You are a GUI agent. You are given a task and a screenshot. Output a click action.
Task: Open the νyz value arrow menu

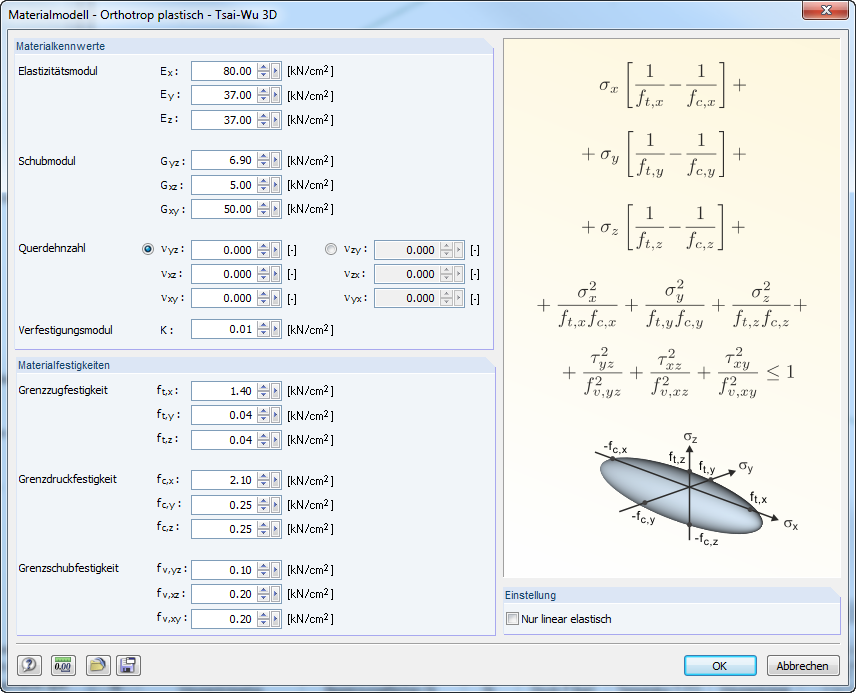276,250
